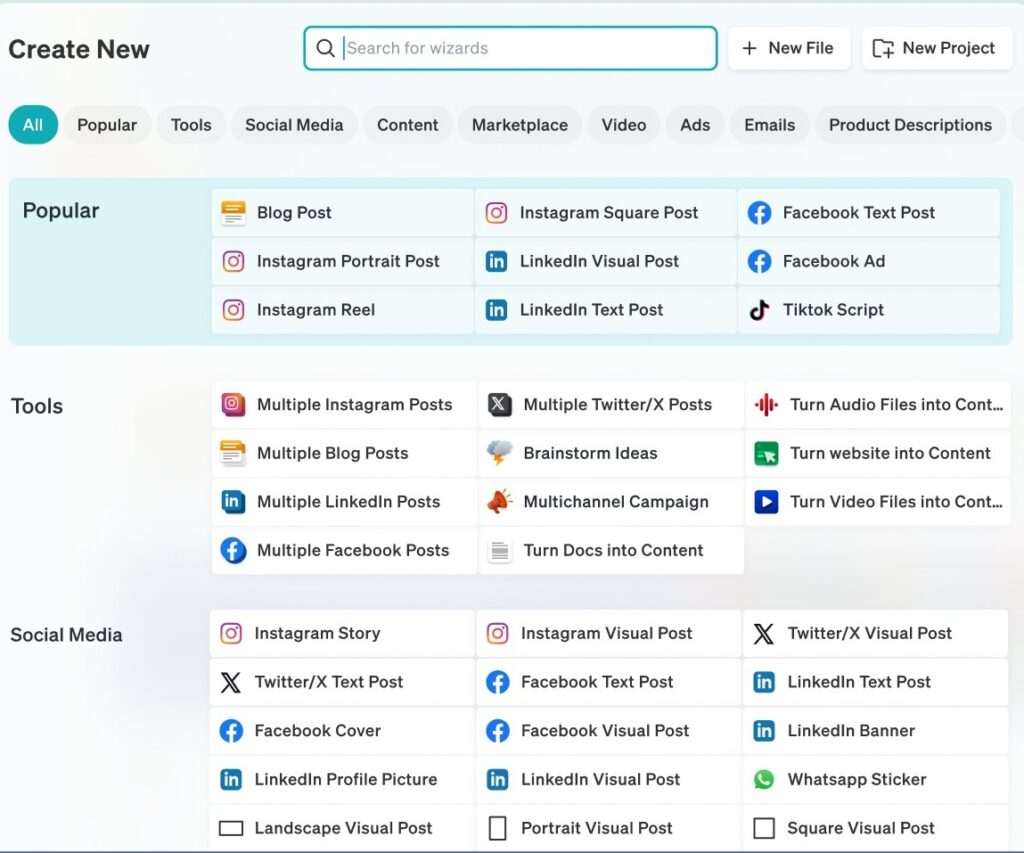The width and height of the screenshot is (1024, 853).
Task: Click green icon for Turn website into Content
Action: [766, 453]
